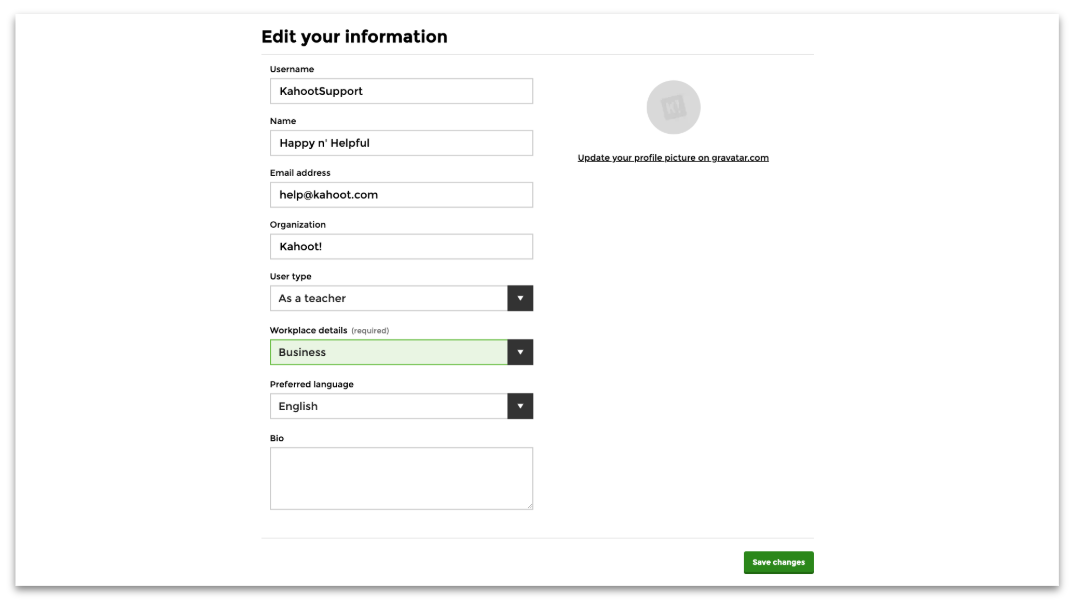The height and width of the screenshot is (604, 1074).
Task: Click the 'Workplace details' label text
Action: [x=308, y=330]
